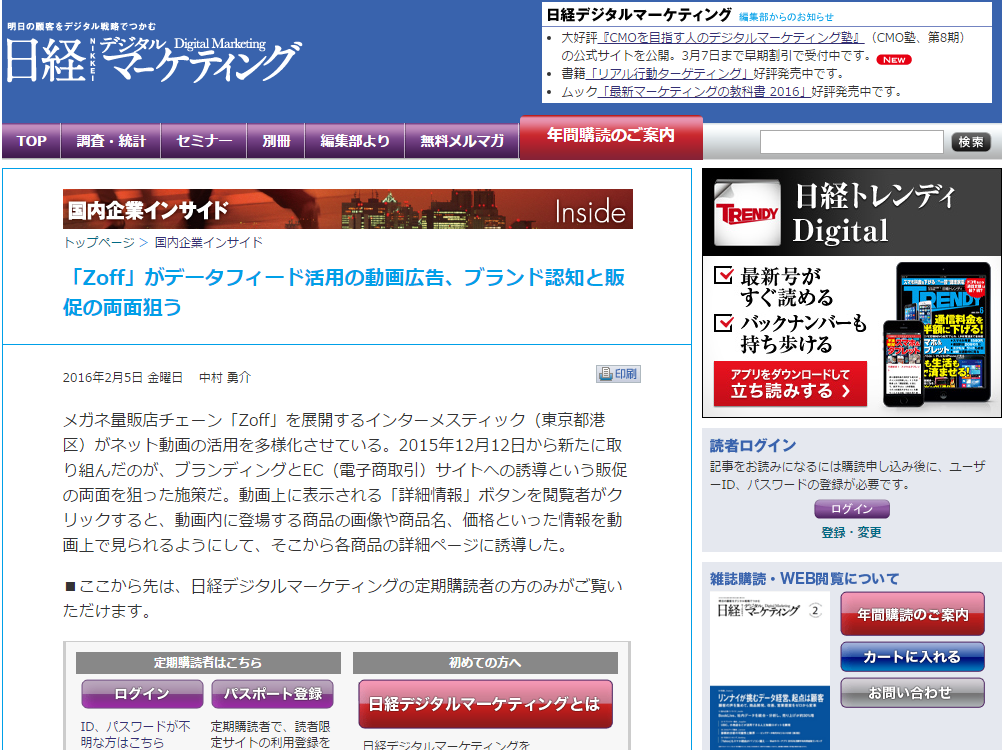Click the バックナンバーも持ち歩ける checkmark icon

click(x=723, y=322)
